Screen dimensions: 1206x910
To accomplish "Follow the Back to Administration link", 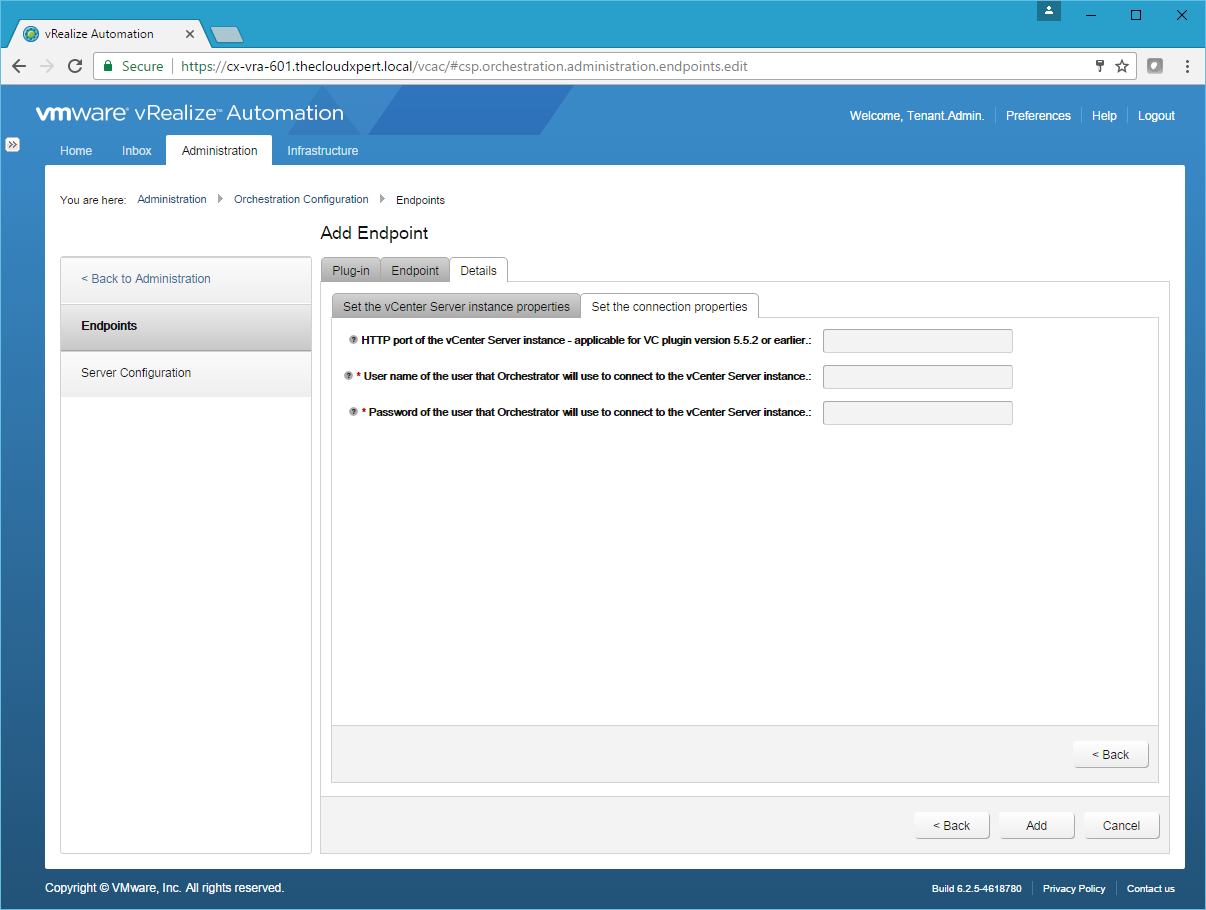I will pyautogui.click(x=146, y=279).
